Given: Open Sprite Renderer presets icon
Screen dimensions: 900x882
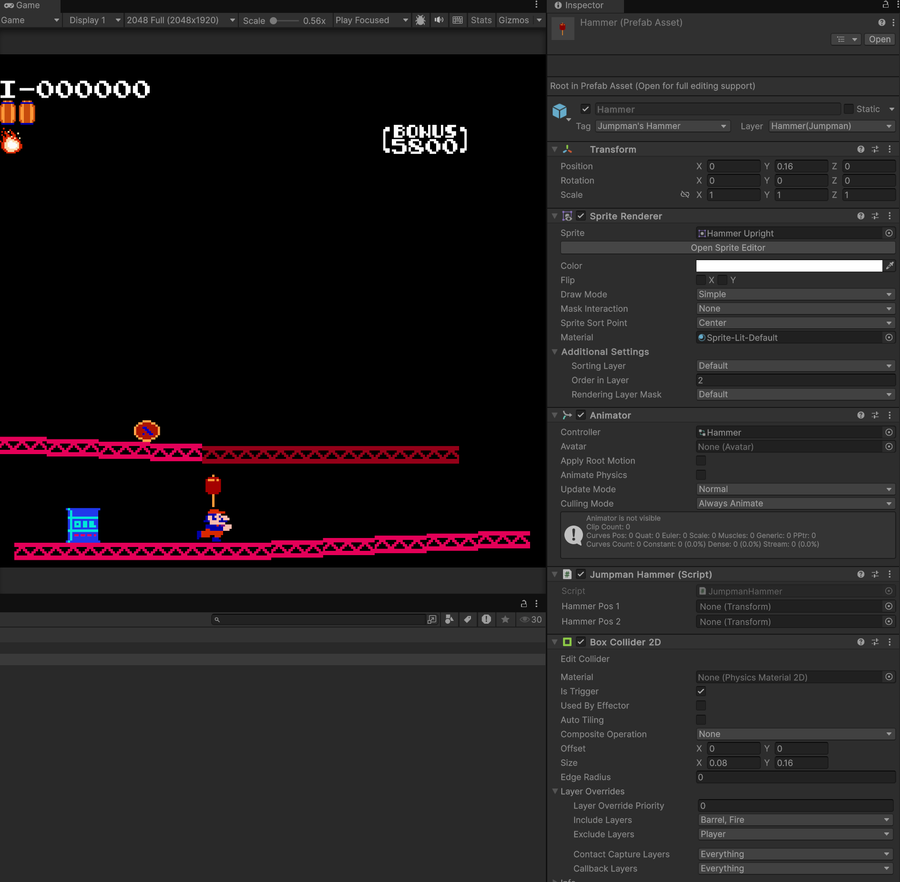Looking at the screenshot, I should click(875, 216).
